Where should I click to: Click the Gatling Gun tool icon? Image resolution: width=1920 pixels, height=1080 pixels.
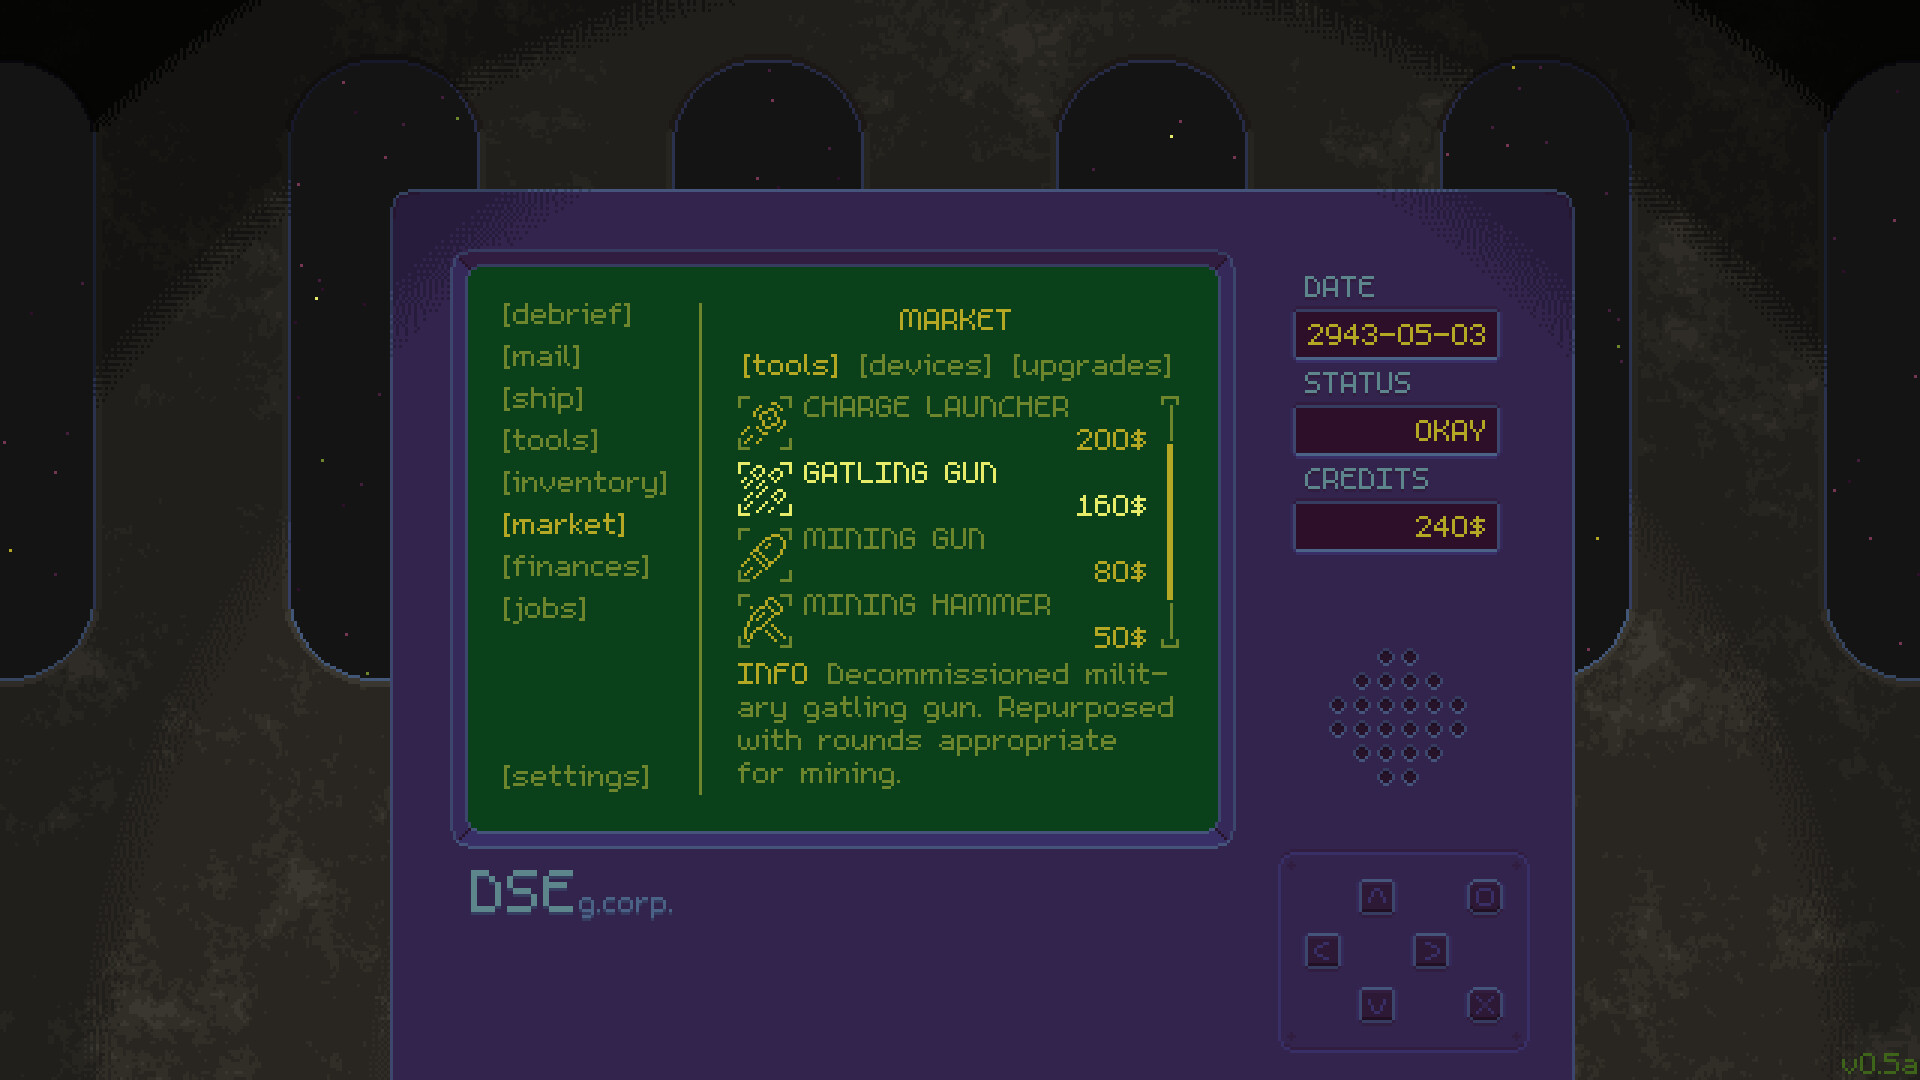pos(765,489)
